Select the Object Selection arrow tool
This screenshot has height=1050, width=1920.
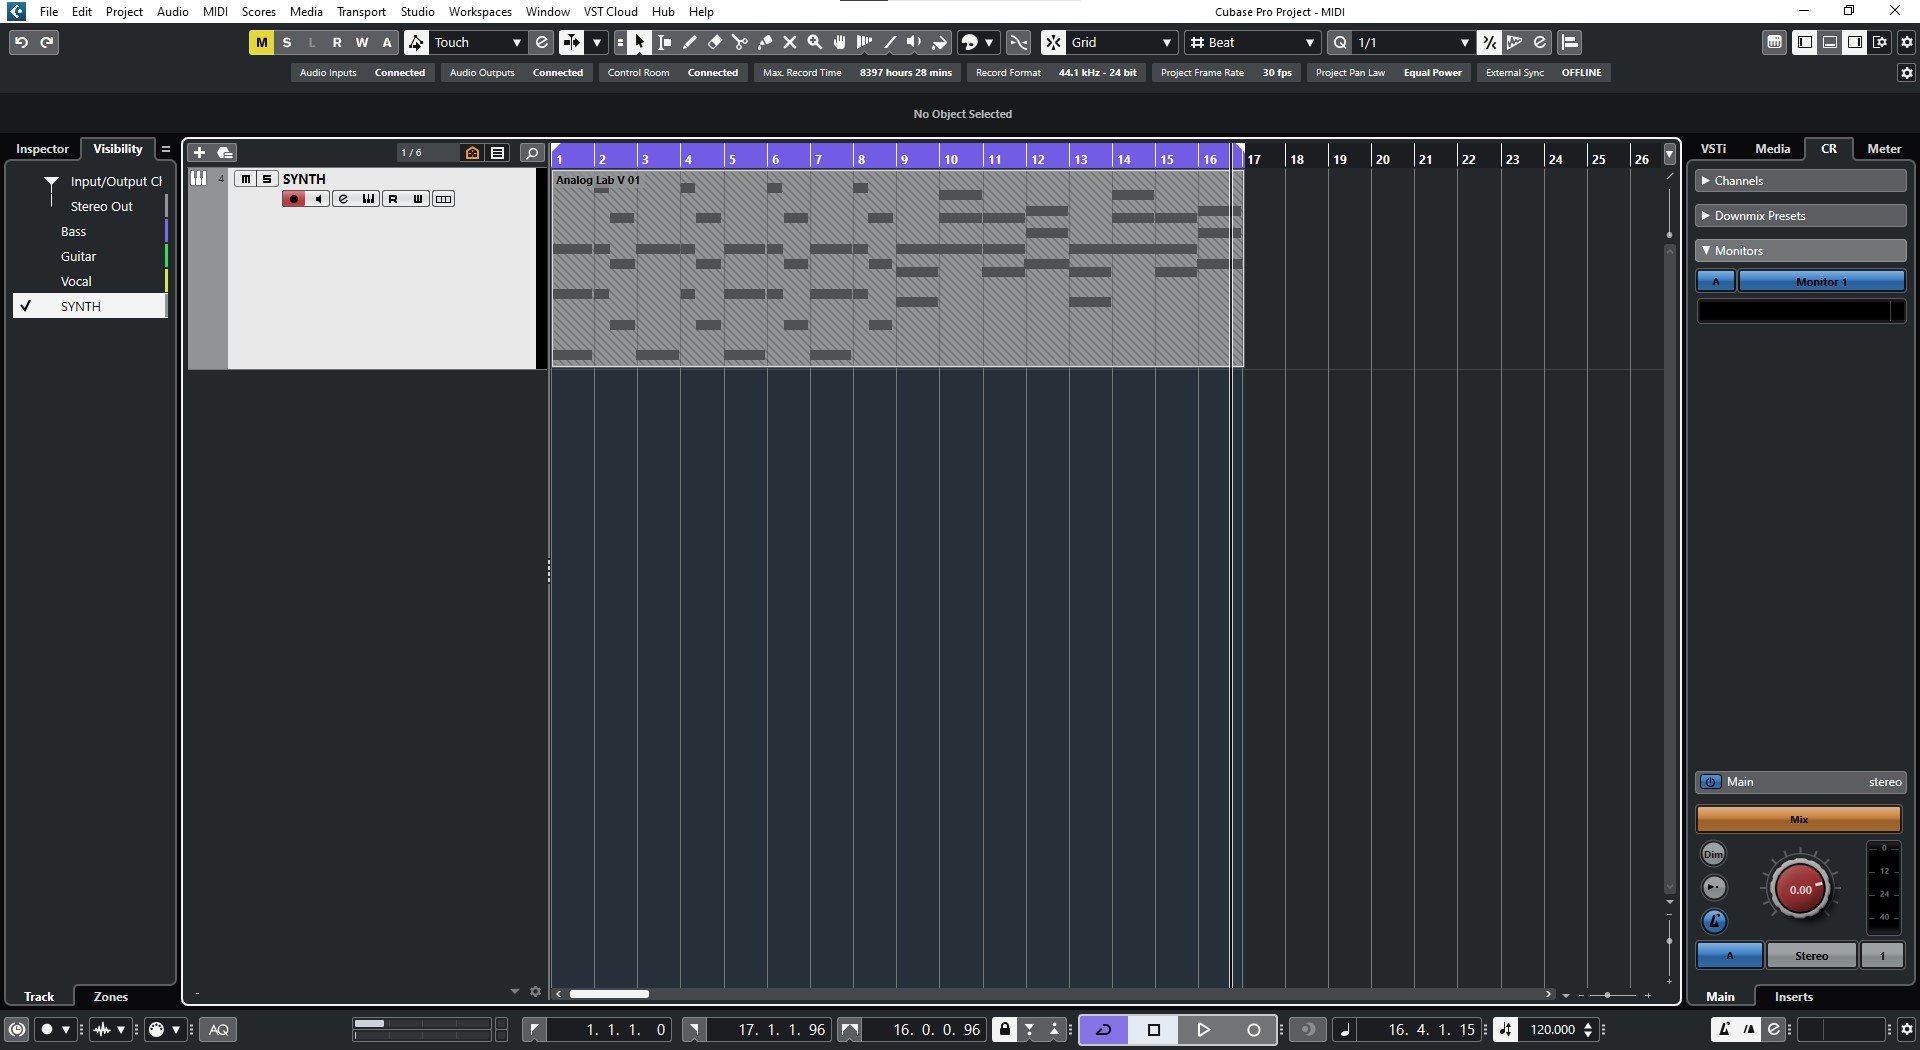[x=640, y=42]
